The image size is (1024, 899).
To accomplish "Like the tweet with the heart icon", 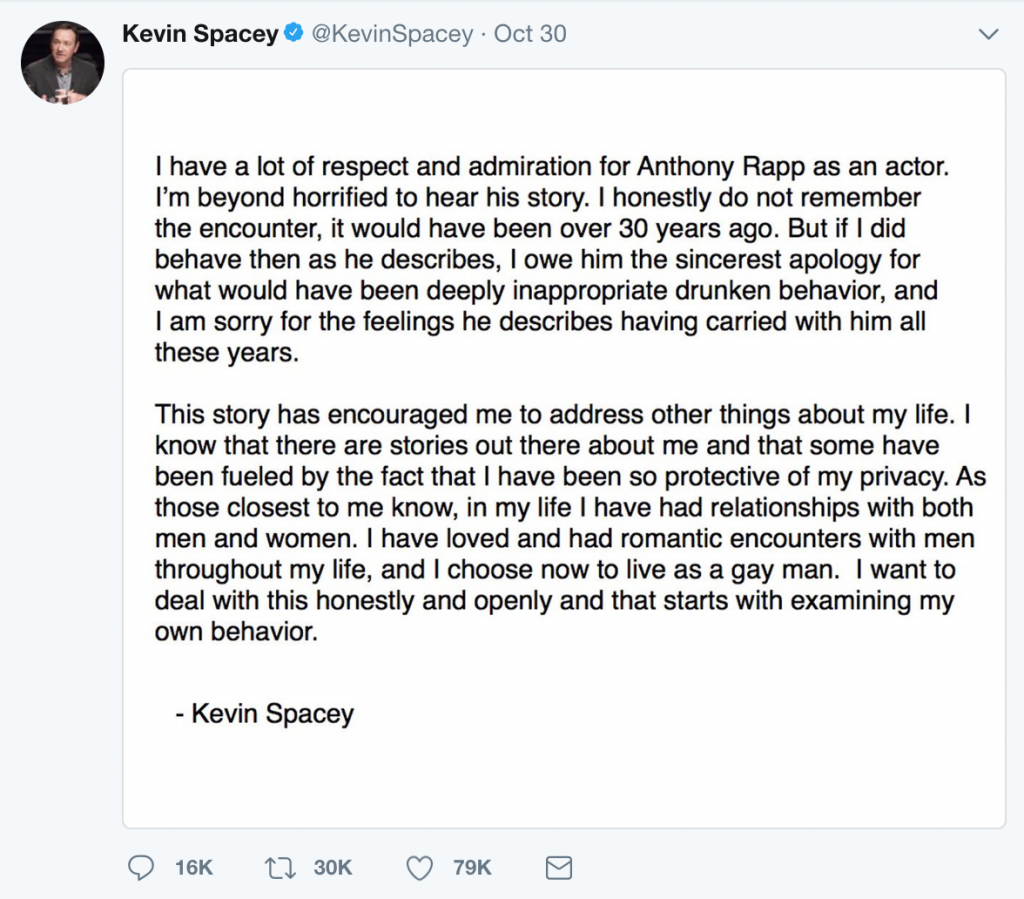I will (419, 868).
